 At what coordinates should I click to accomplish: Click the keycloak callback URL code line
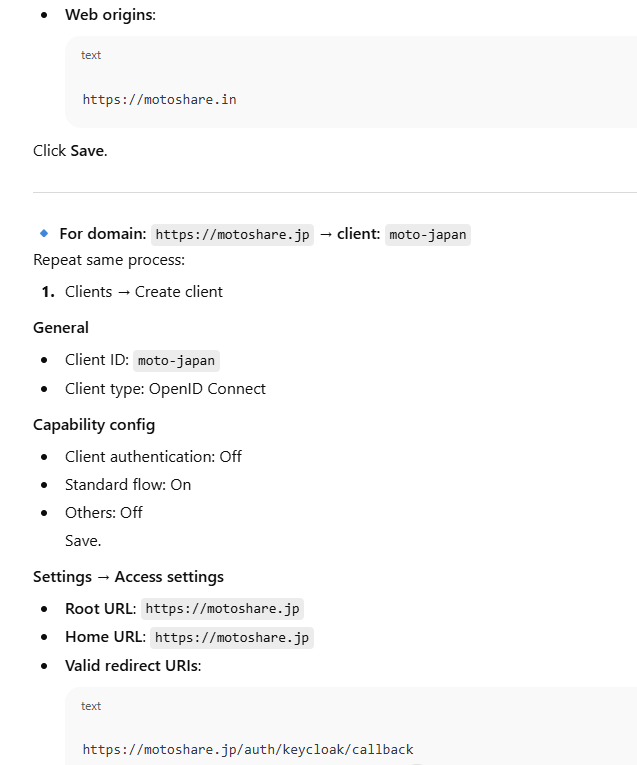coord(248,749)
